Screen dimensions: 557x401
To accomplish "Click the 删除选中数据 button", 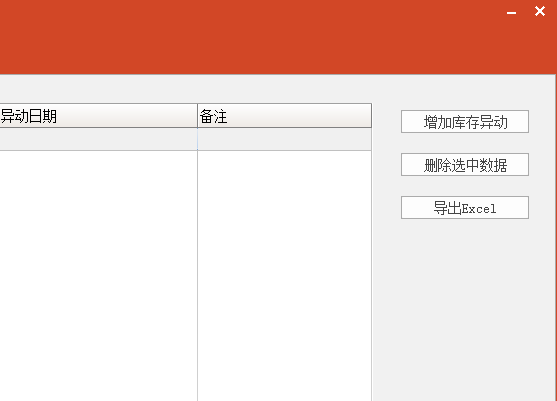I will tap(465, 165).
